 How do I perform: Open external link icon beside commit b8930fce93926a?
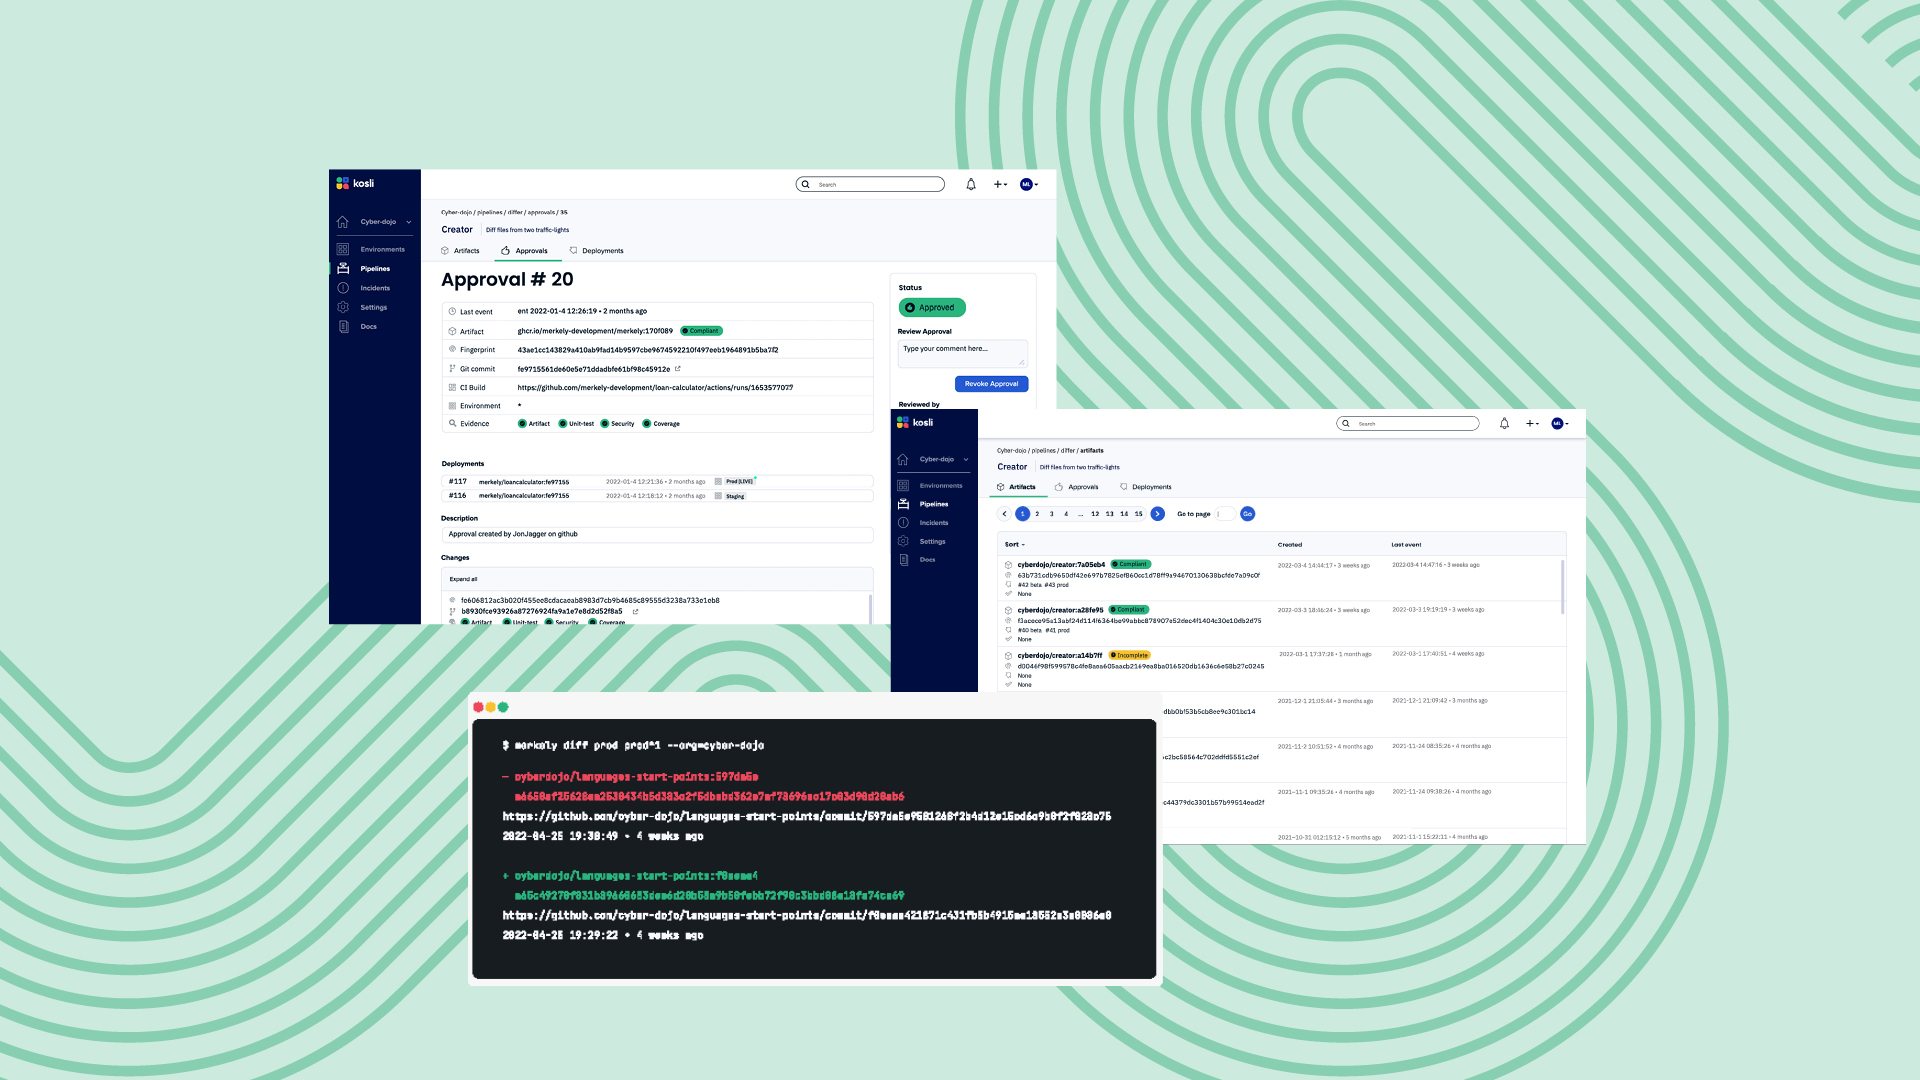635,611
